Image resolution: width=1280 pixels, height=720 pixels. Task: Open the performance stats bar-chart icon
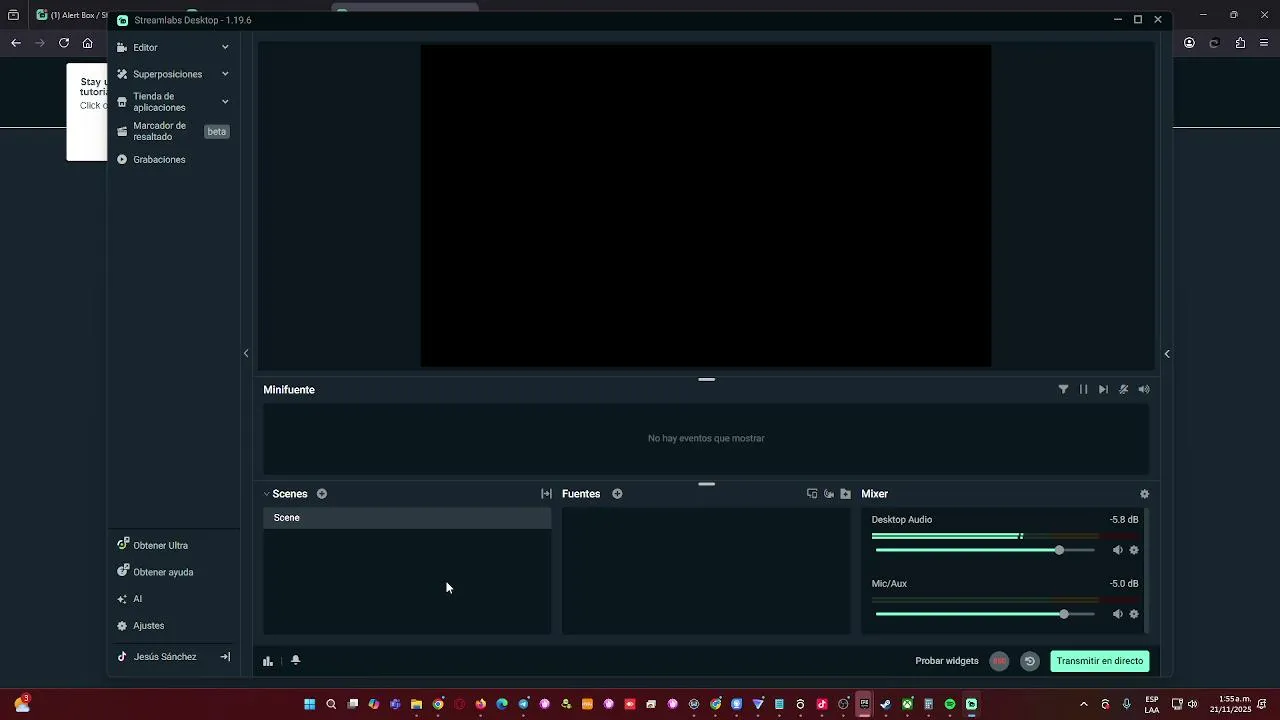pos(268,661)
